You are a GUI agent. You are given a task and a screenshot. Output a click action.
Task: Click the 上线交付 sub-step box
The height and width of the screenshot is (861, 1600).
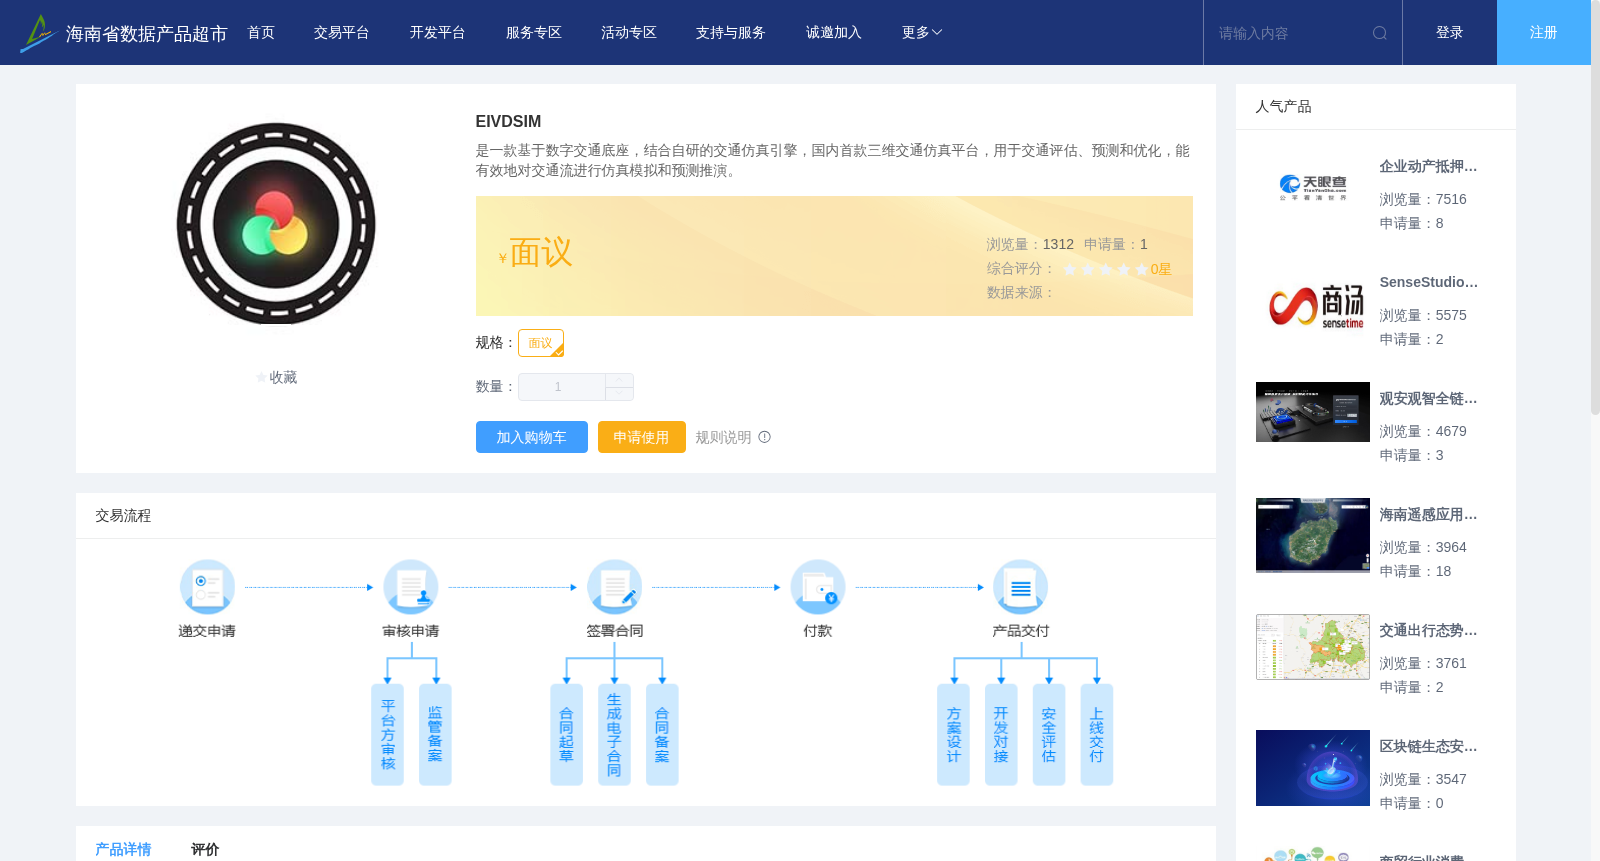(x=1097, y=734)
